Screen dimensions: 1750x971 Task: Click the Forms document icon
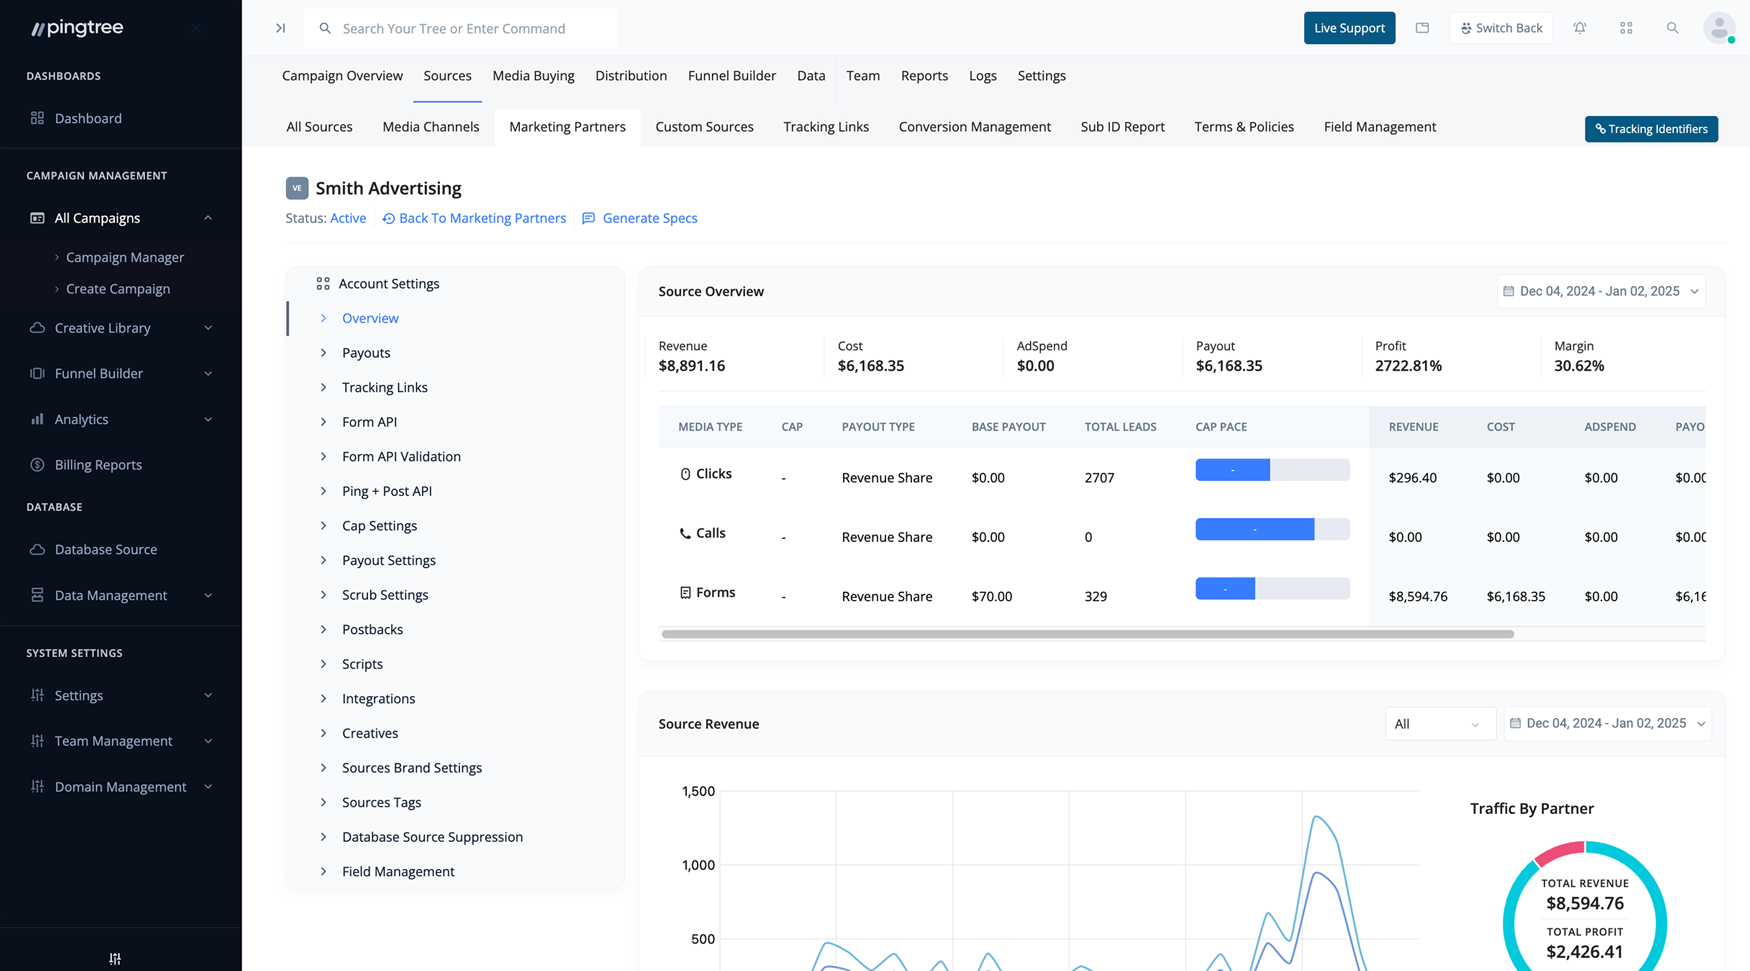(x=685, y=593)
